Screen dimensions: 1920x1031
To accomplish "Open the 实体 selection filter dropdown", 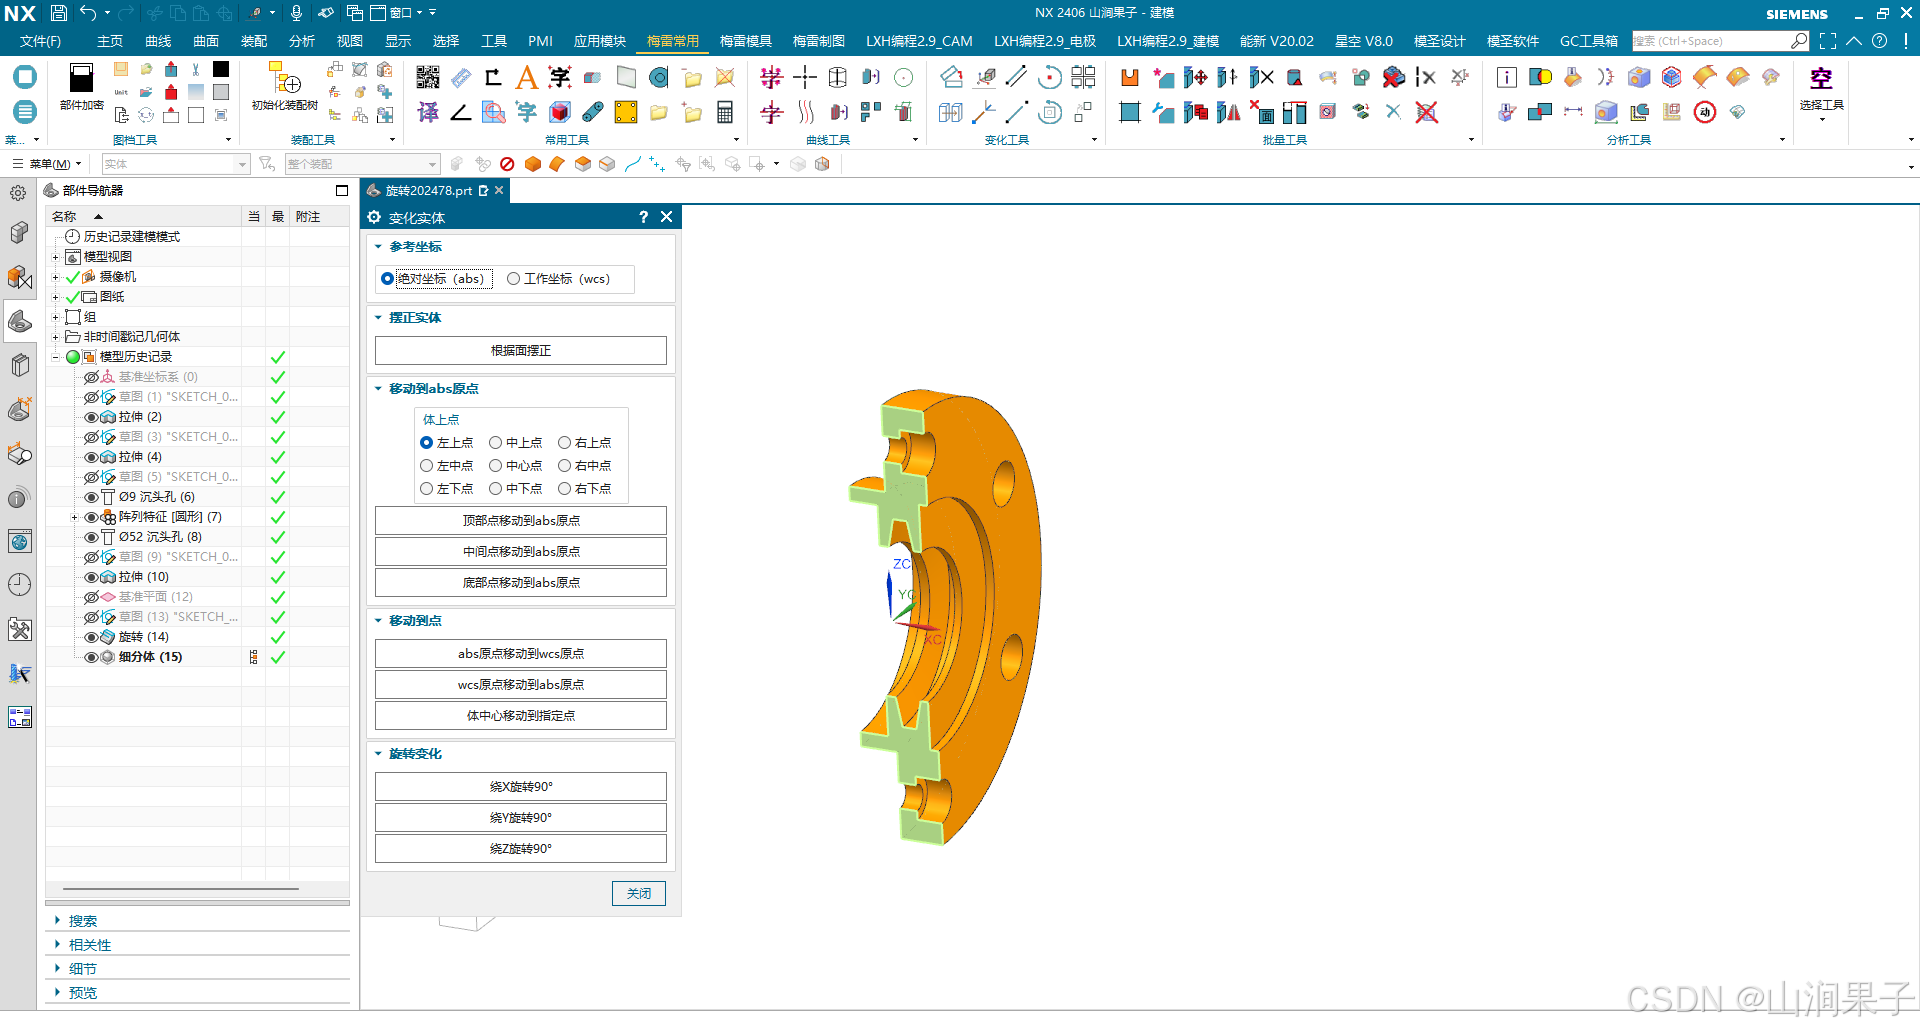I will [176, 164].
